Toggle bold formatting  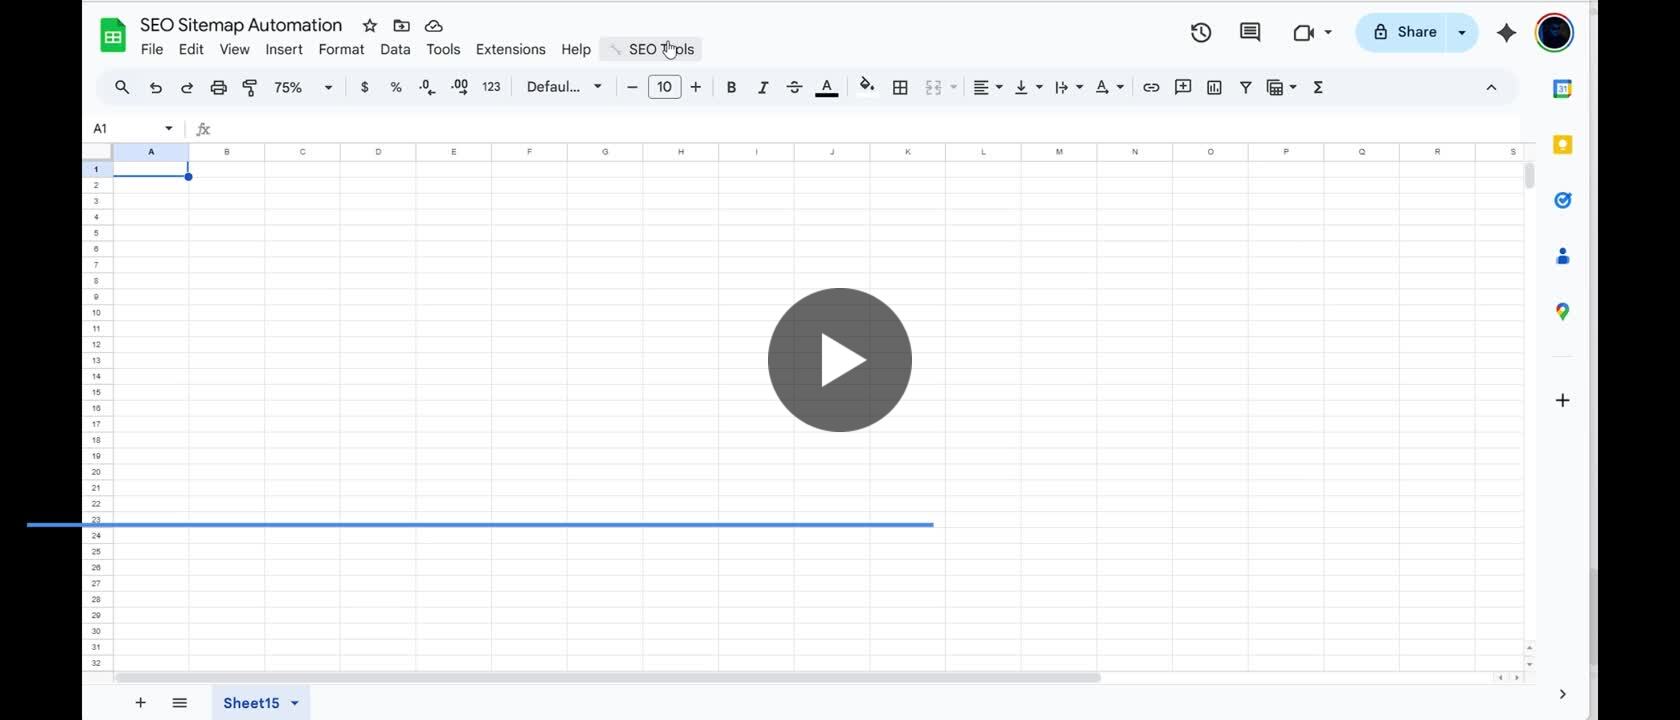[731, 87]
